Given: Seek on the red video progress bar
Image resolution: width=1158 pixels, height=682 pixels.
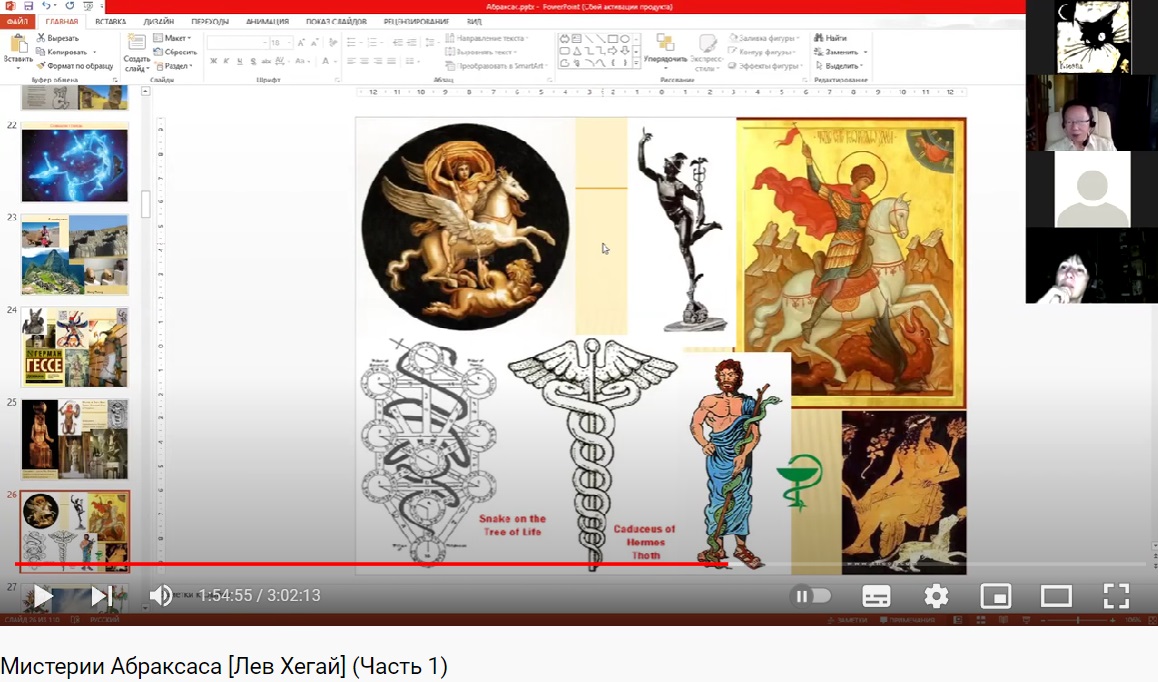Looking at the screenshot, I should coord(580,564).
